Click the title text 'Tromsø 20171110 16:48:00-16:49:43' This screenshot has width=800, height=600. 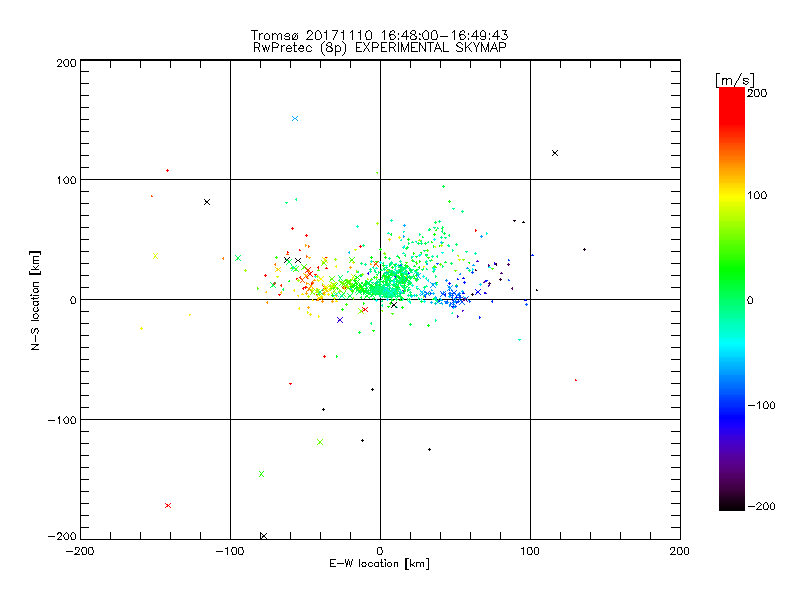(x=379, y=35)
